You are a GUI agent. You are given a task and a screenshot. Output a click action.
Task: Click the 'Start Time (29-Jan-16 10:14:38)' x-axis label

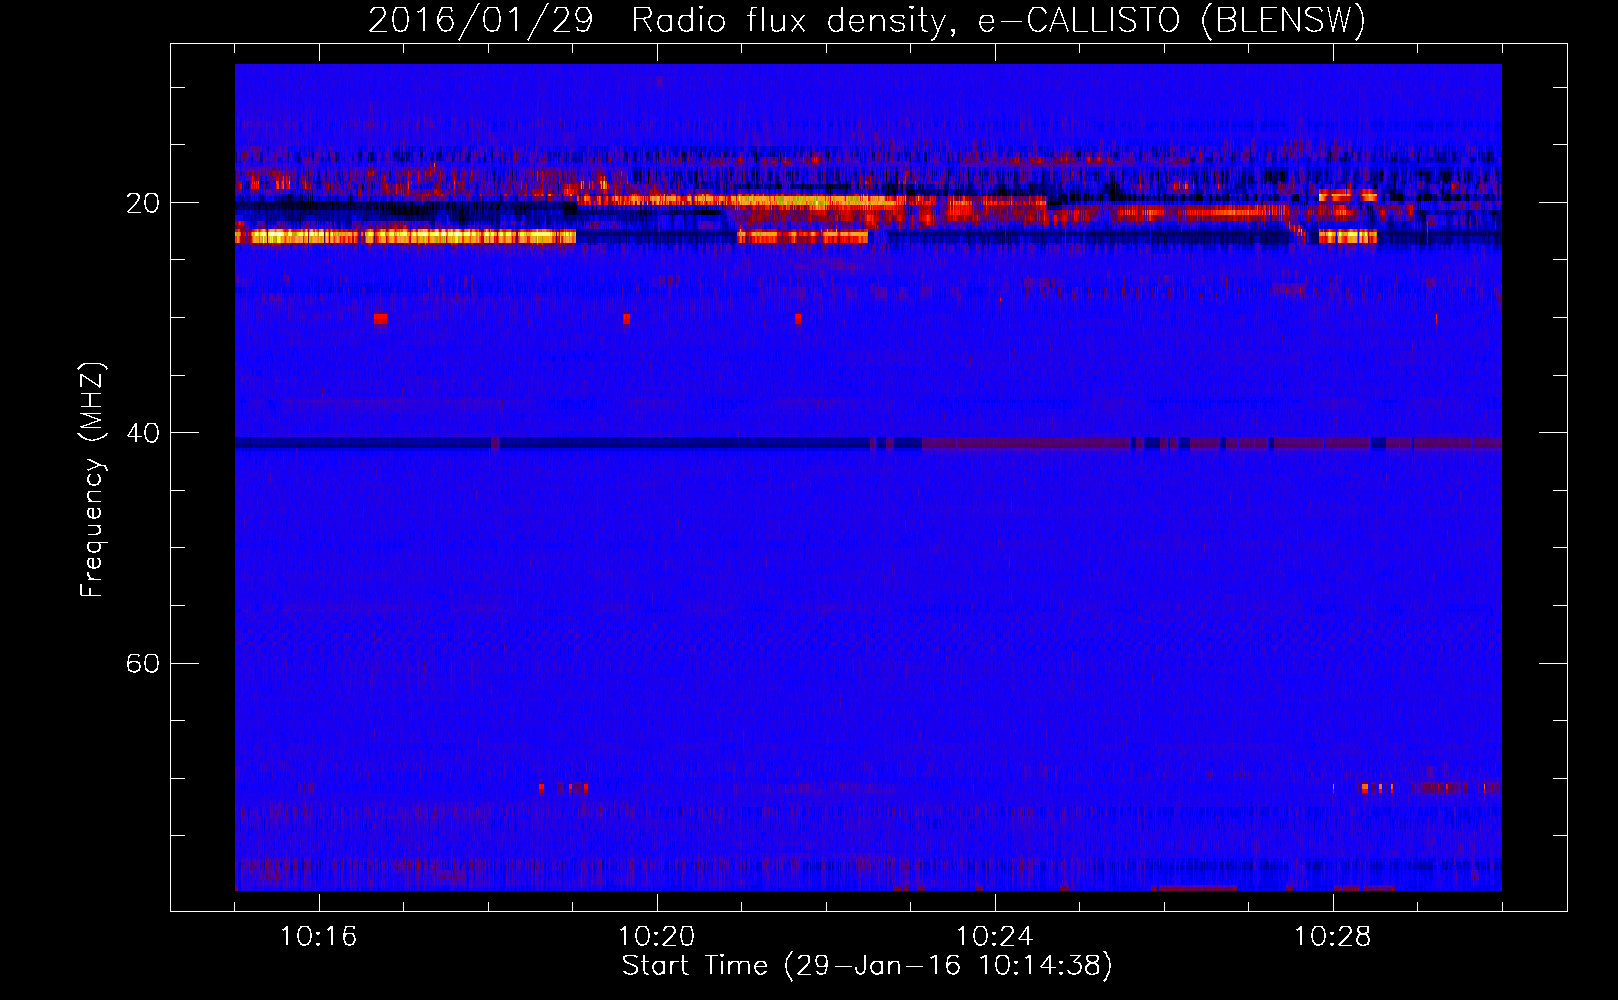point(867,966)
